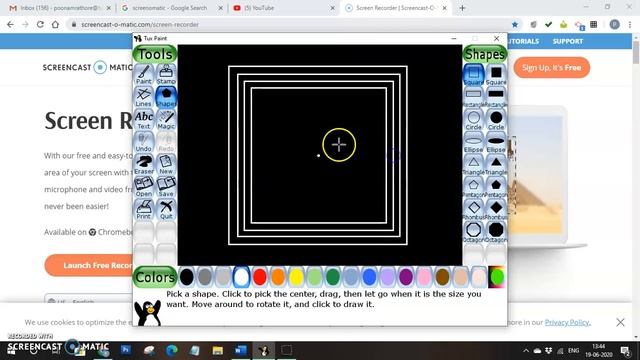Choose the filled Square shape

tap(496, 75)
